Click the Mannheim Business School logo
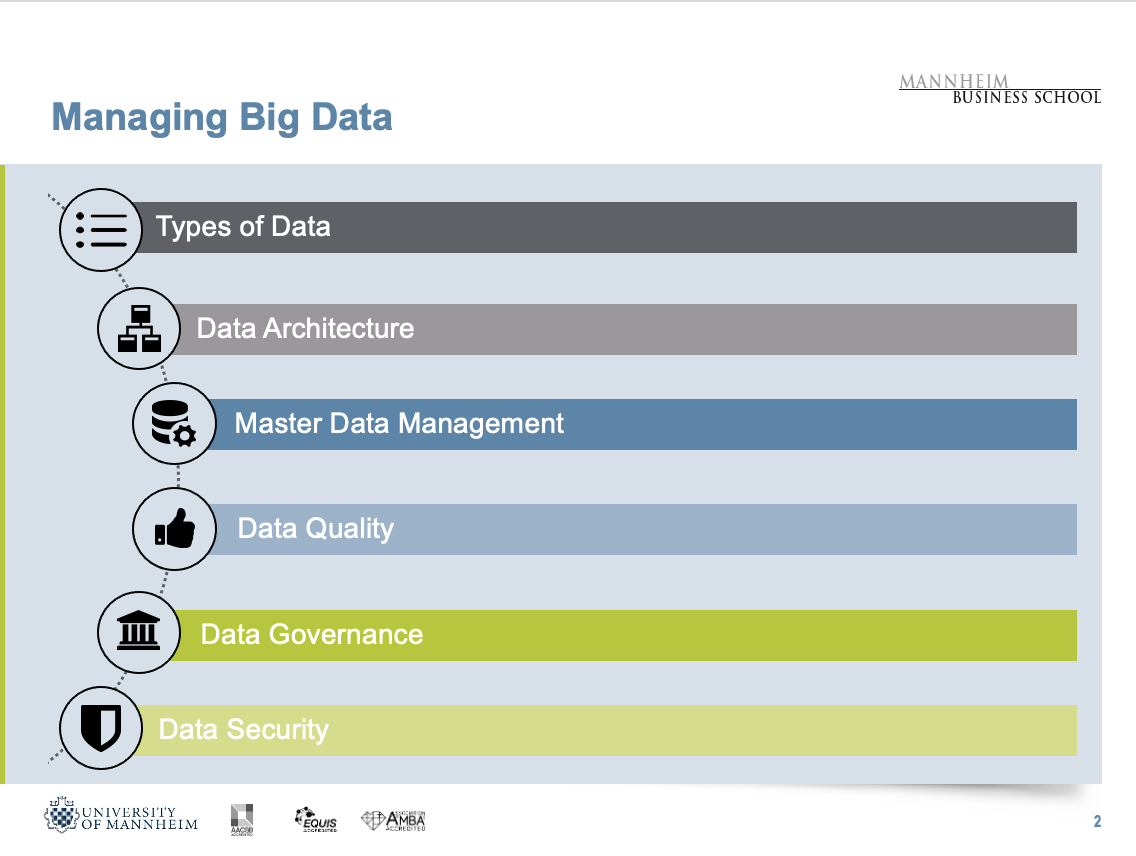Screen dimensions: 1136x856 [1000, 89]
